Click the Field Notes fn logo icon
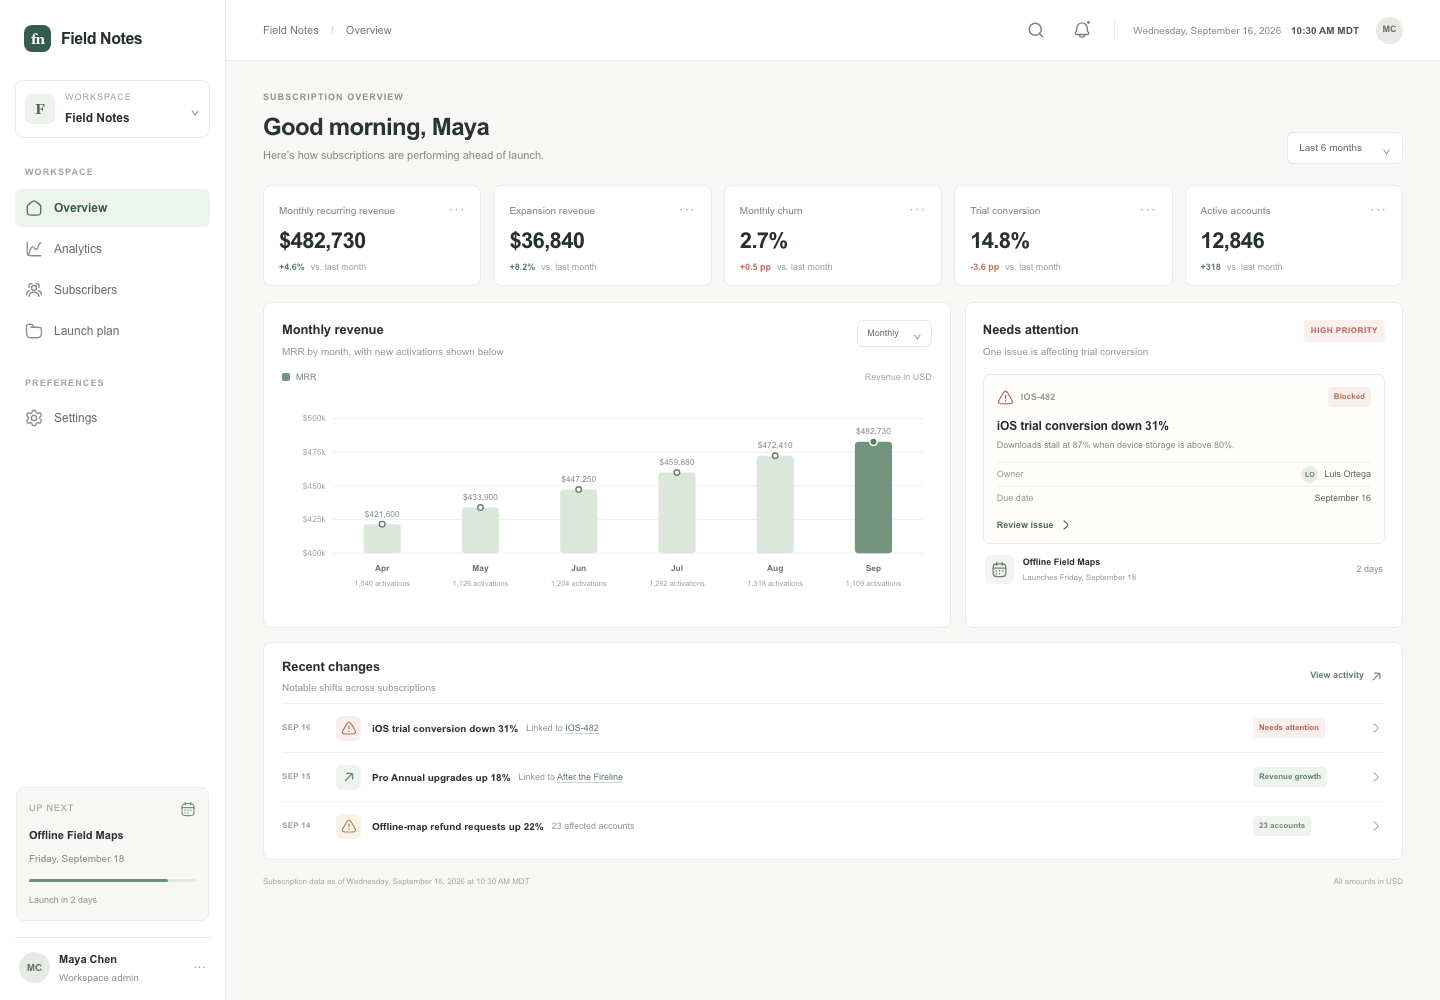Viewport: 1440px width, 1000px height. (37, 38)
